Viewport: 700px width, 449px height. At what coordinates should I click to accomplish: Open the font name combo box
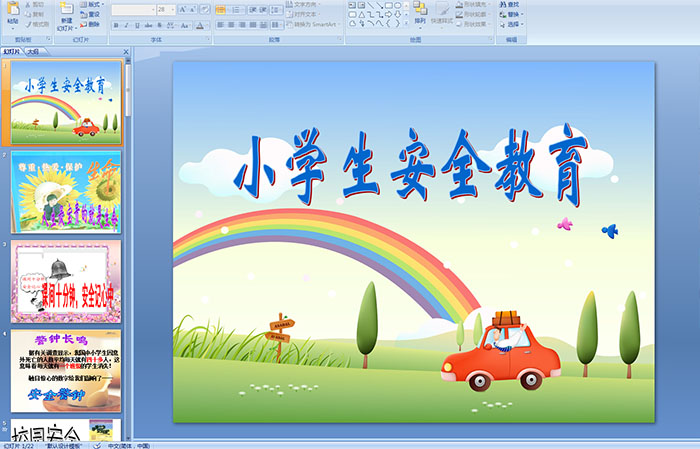[x=133, y=9]
